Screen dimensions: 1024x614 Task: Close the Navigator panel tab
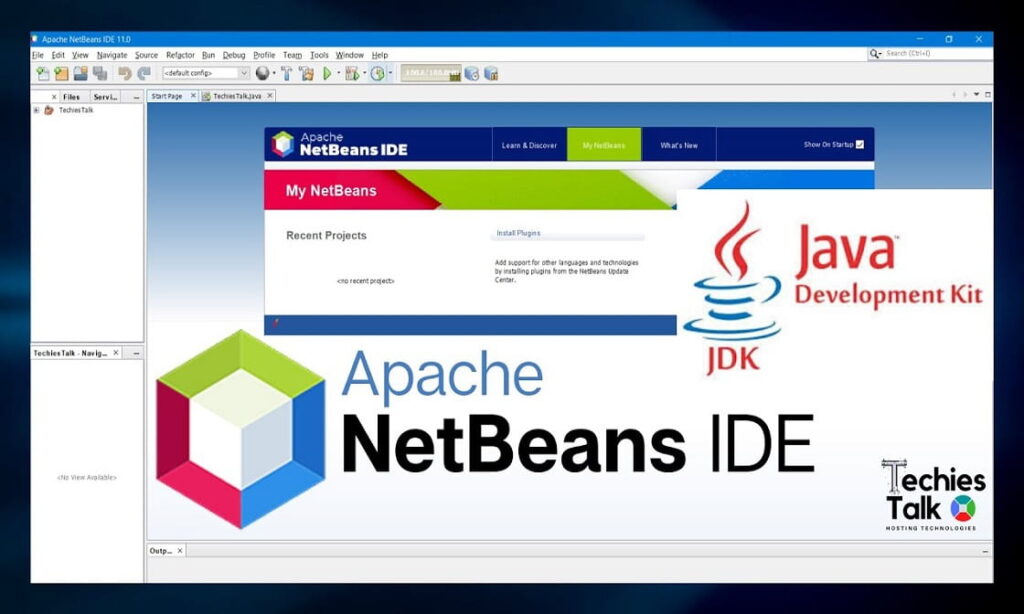tap(116, 353)
